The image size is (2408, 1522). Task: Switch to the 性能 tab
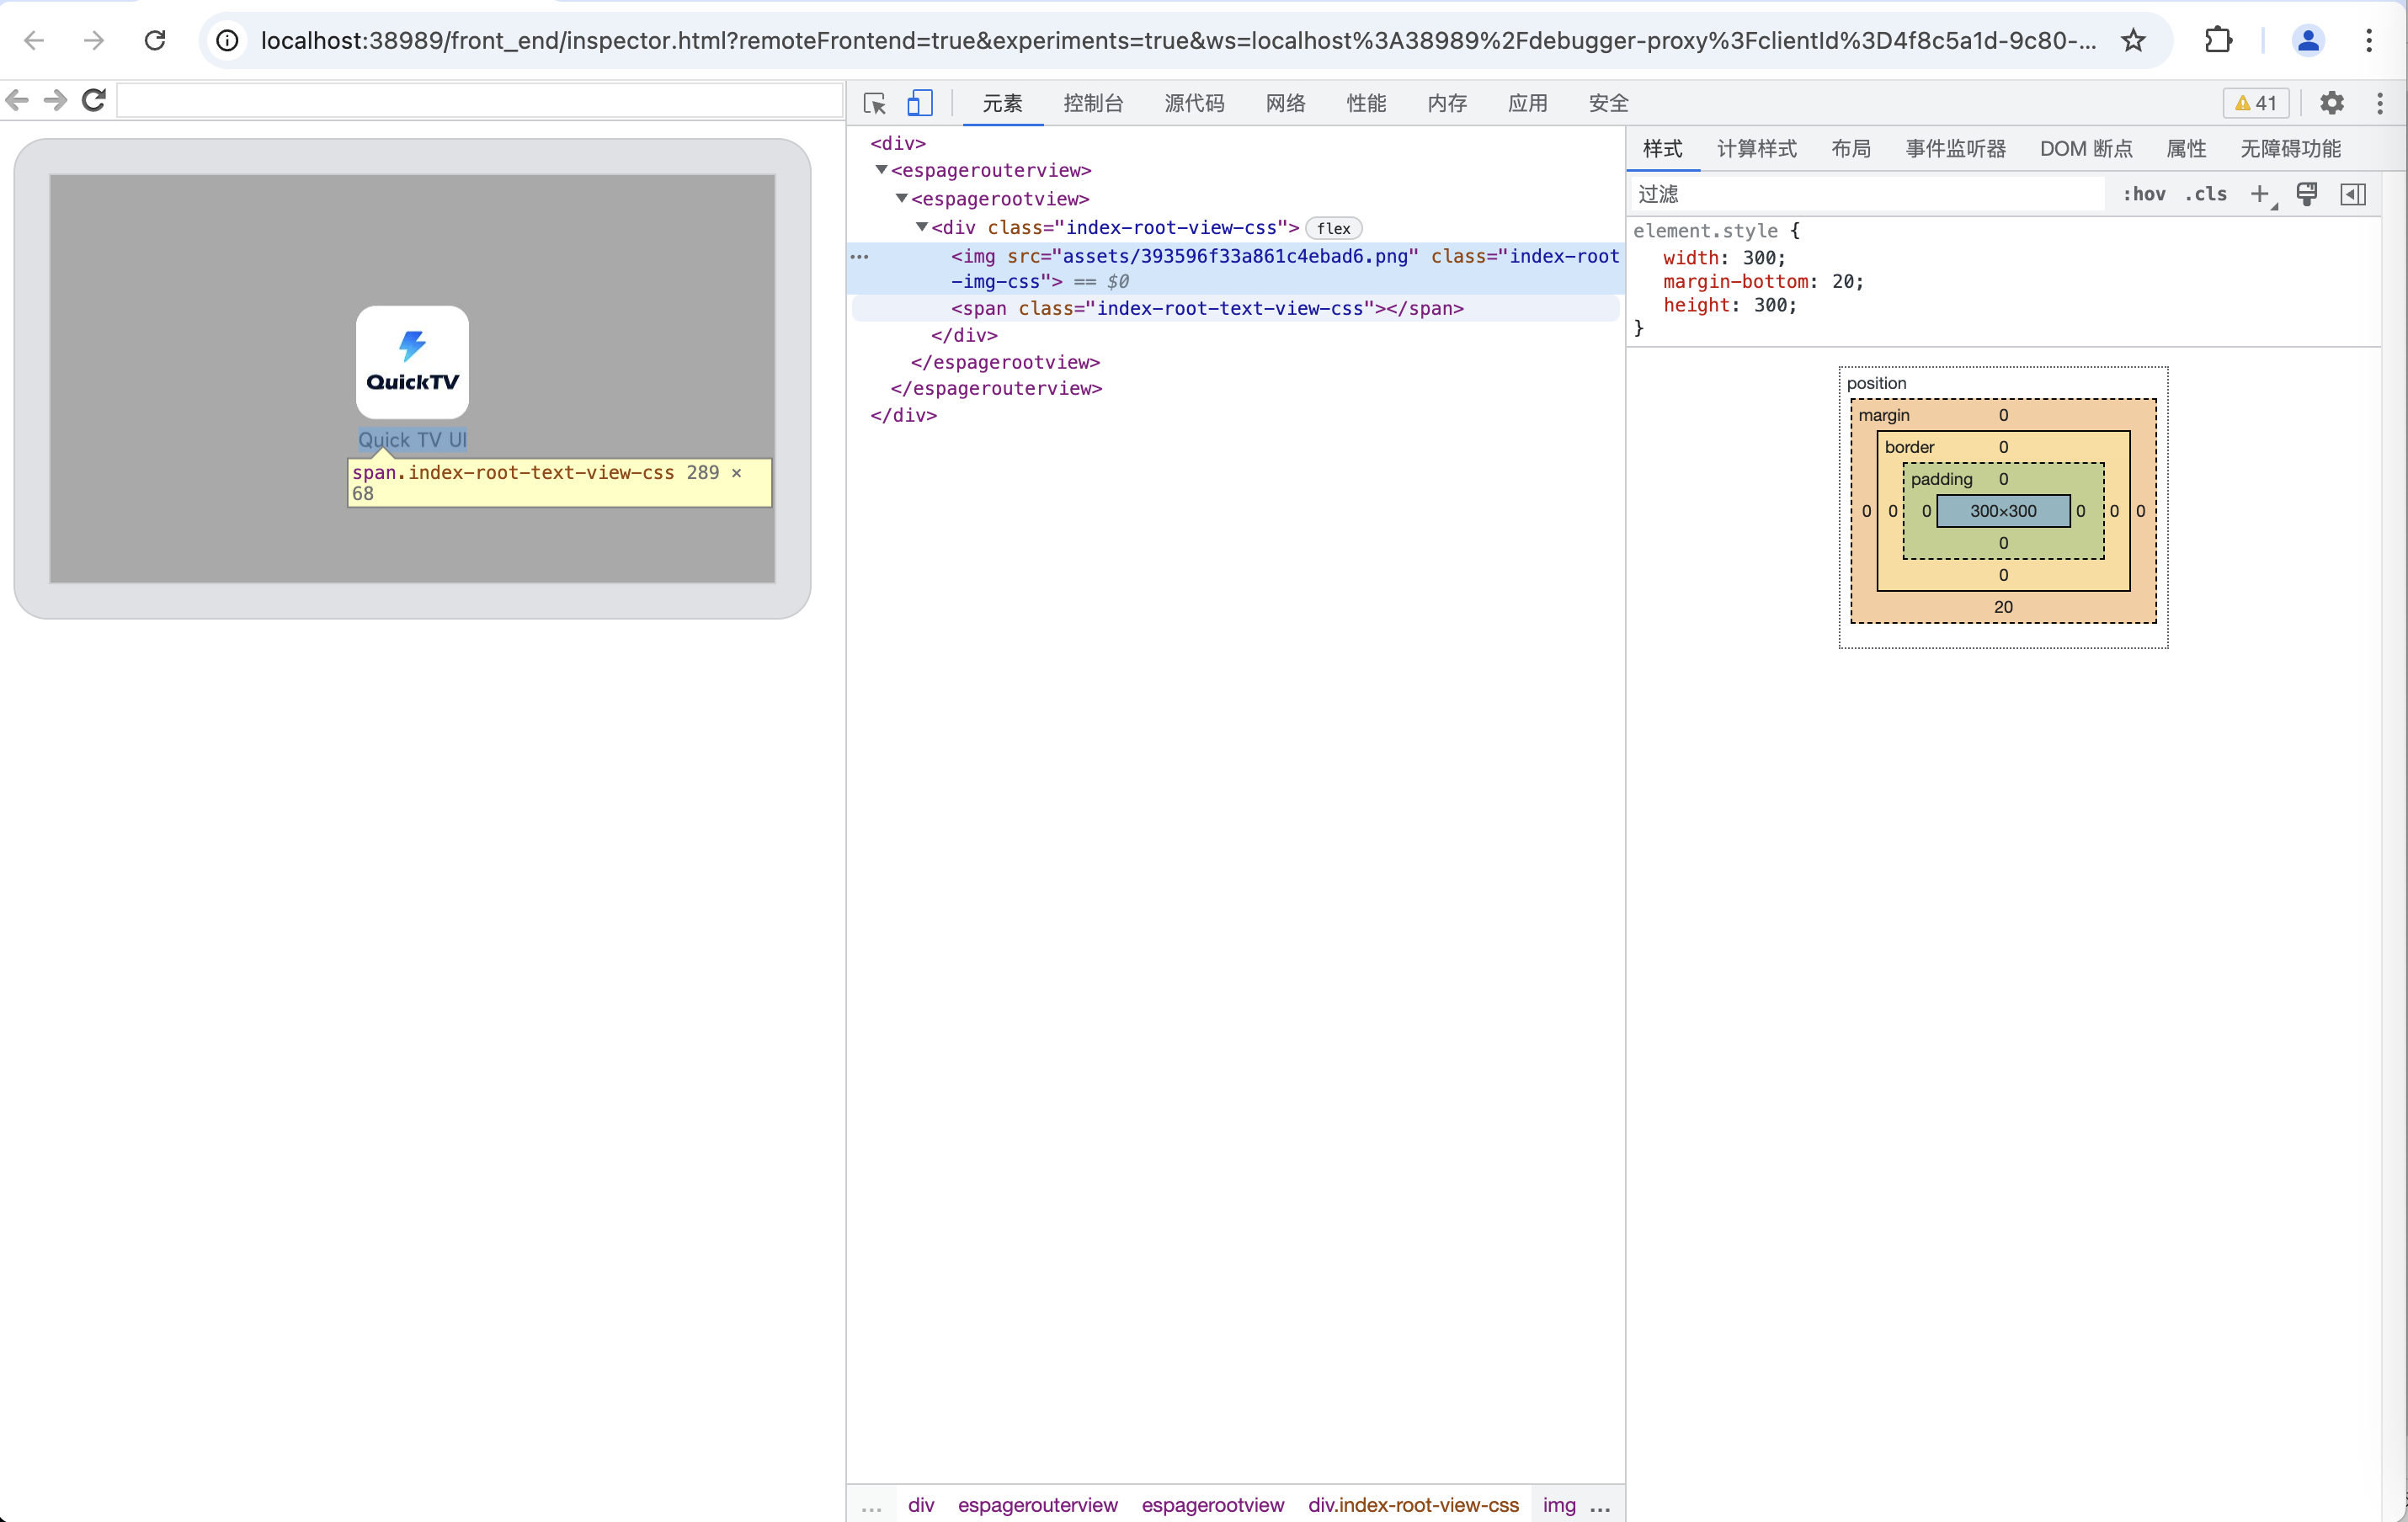[x=1366, y=103]
